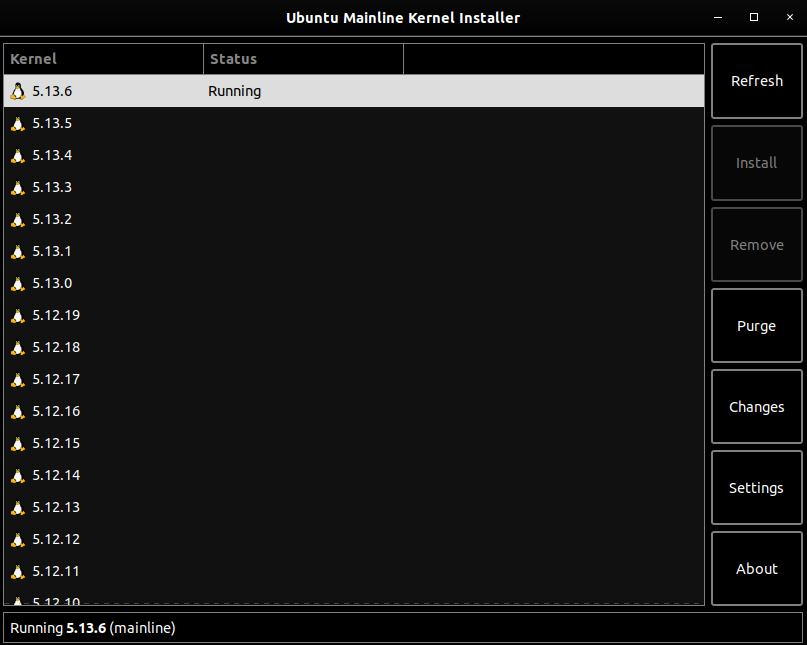Pick kernel 5.13.2 from the list
The image size is (807, 645).
tap(354, 219)
